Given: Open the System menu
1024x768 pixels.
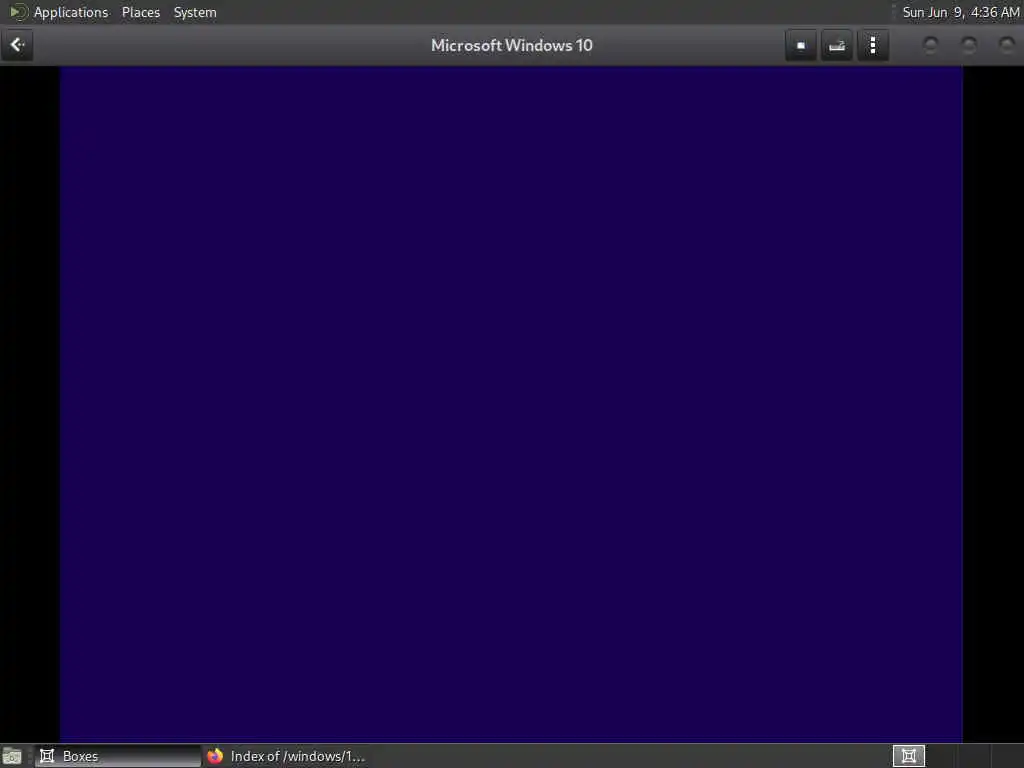Looking at the screenshot, I should [x=195, y=12].
